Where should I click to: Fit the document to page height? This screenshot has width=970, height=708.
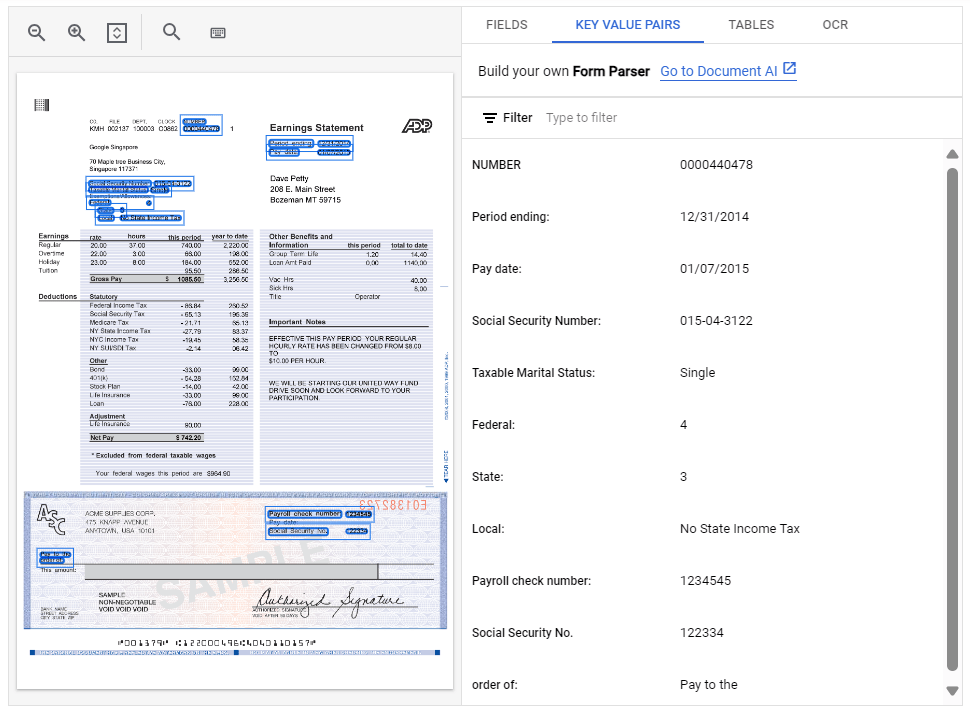point(116,31)
